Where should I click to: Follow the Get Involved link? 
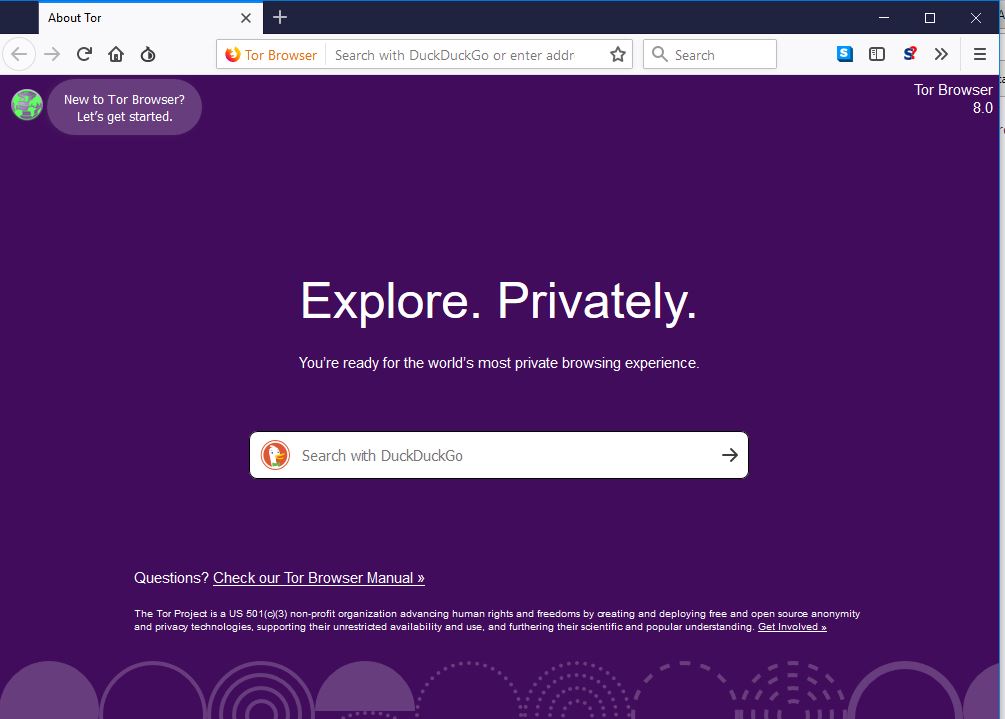pos(792,627)
